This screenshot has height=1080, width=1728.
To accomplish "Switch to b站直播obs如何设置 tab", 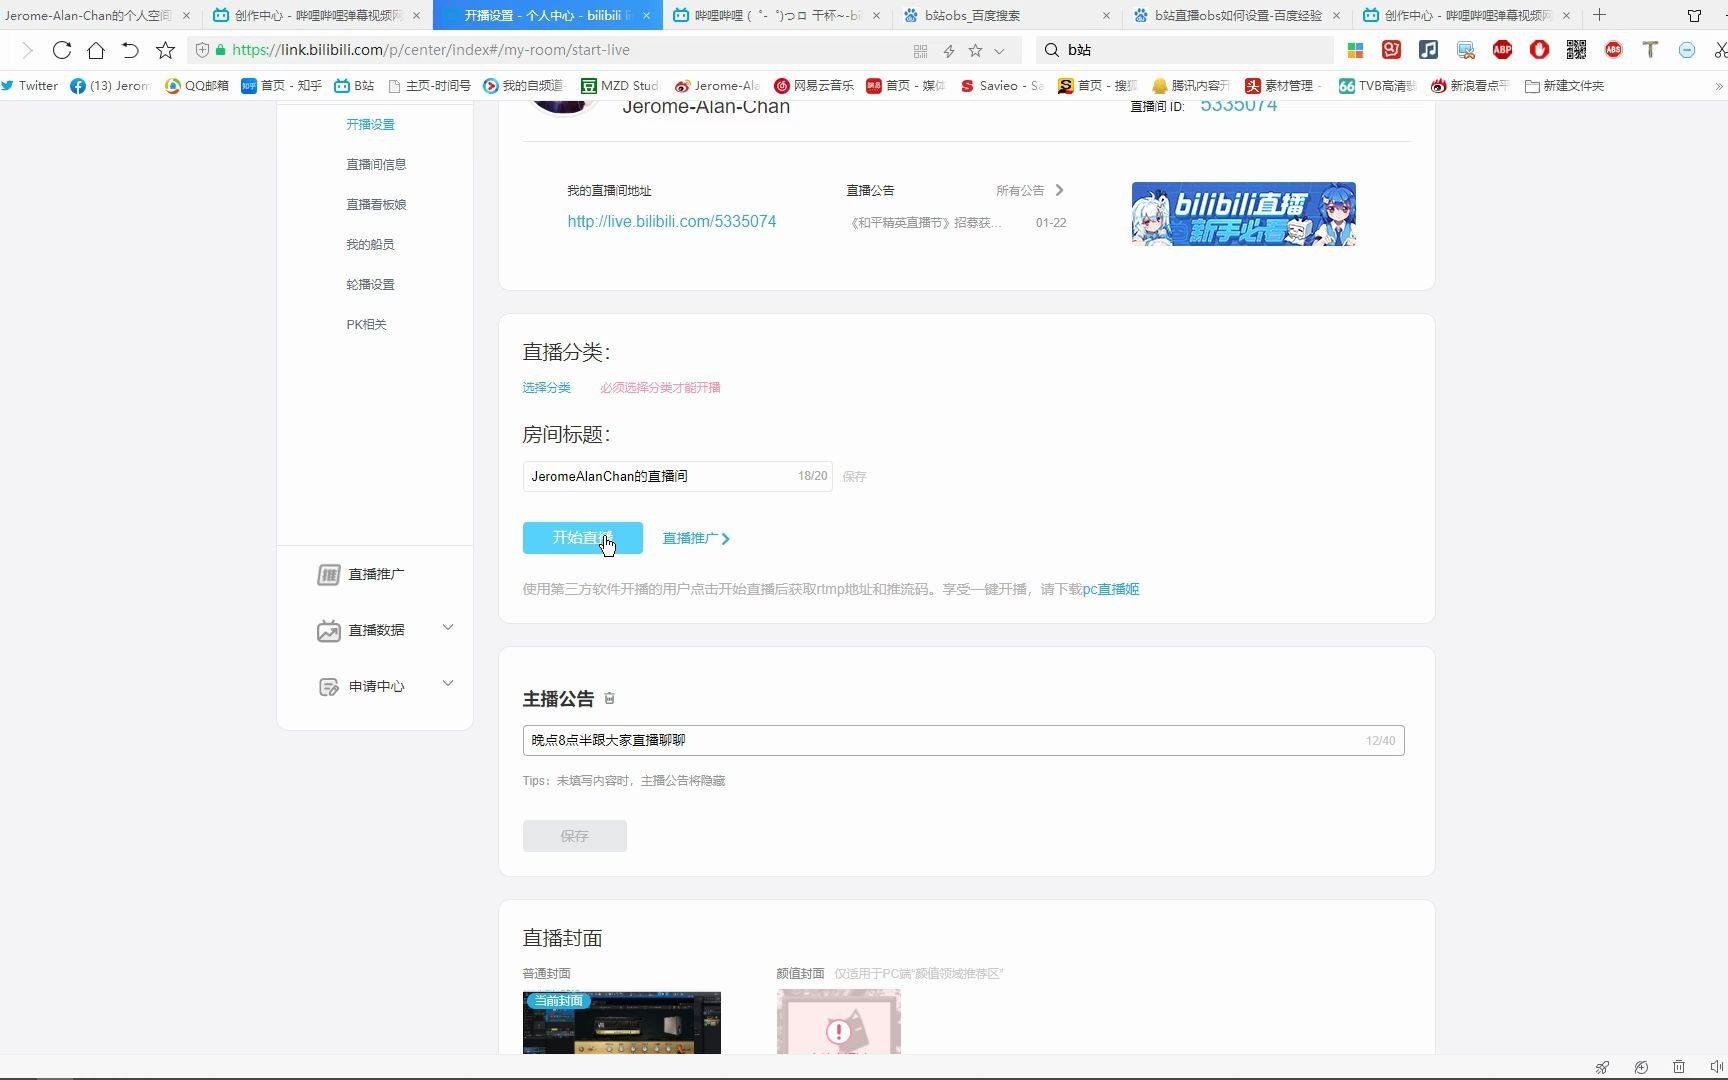I will 1238,15.
